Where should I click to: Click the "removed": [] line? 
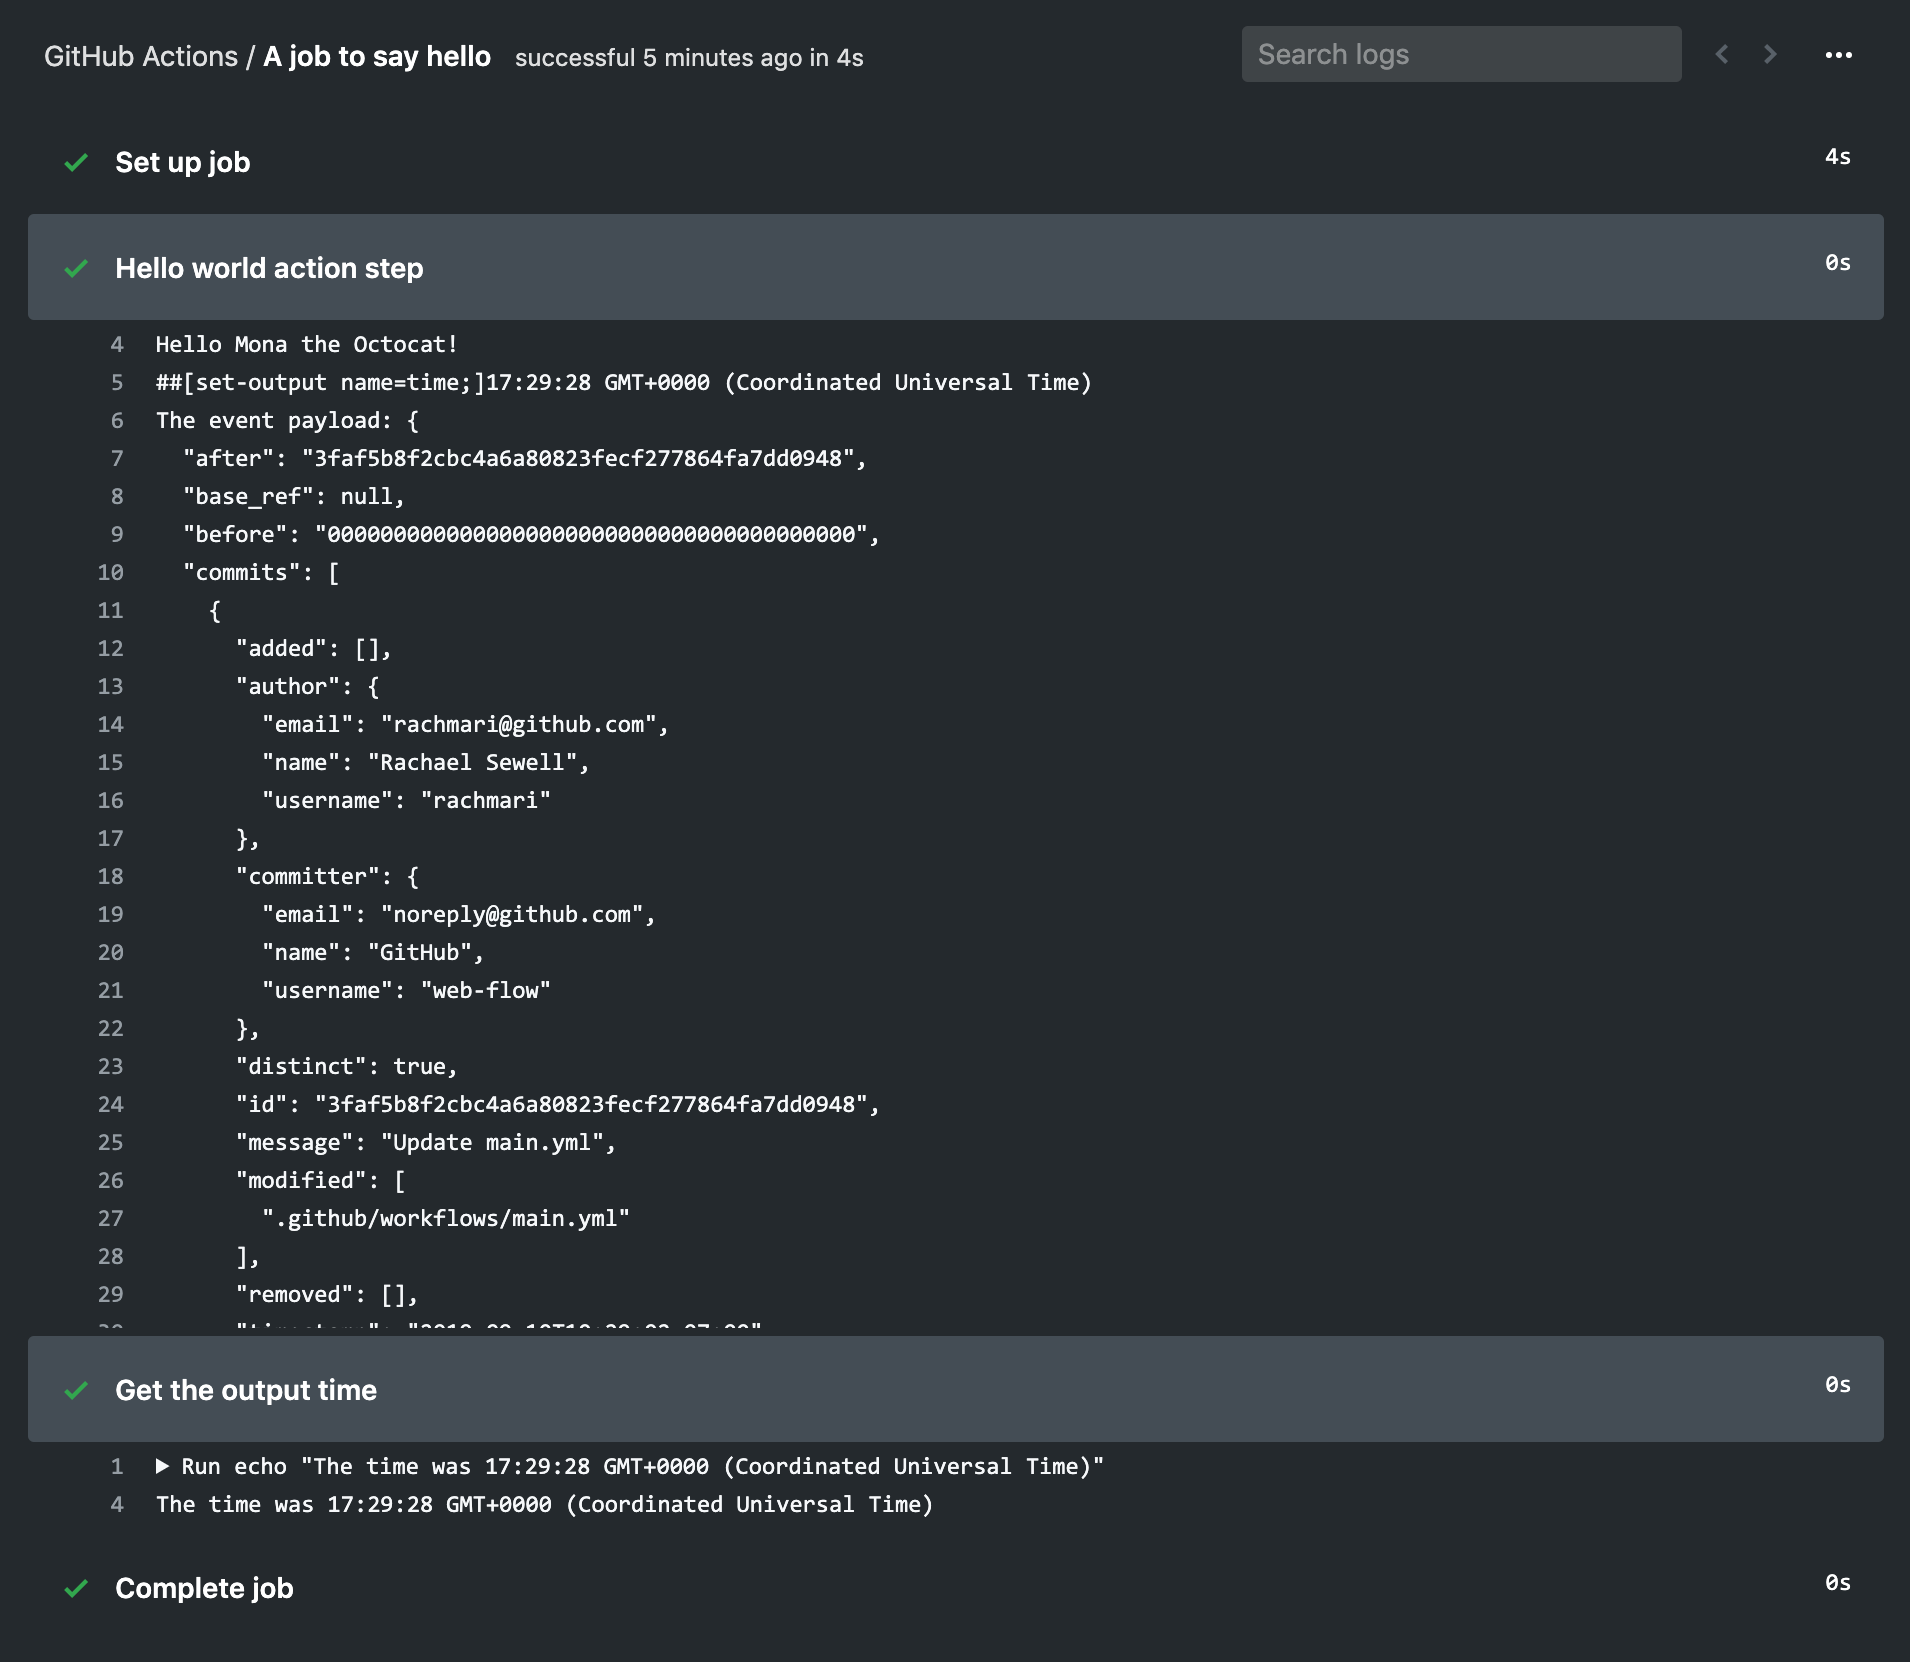pos(327,1294)
